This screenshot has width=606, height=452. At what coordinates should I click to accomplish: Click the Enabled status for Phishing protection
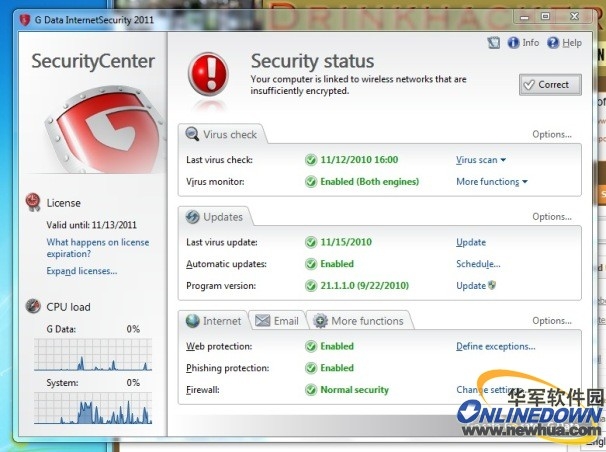point(337,368)
